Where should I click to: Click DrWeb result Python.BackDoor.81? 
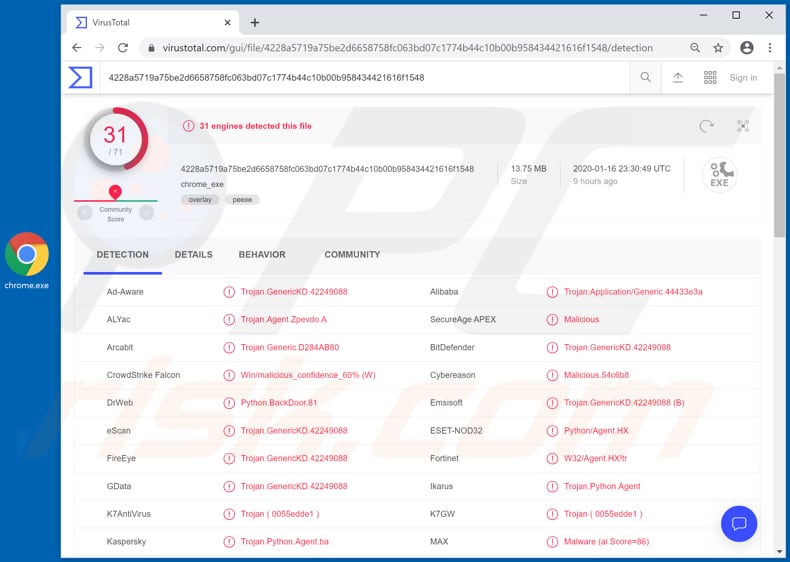pos(279,403)
